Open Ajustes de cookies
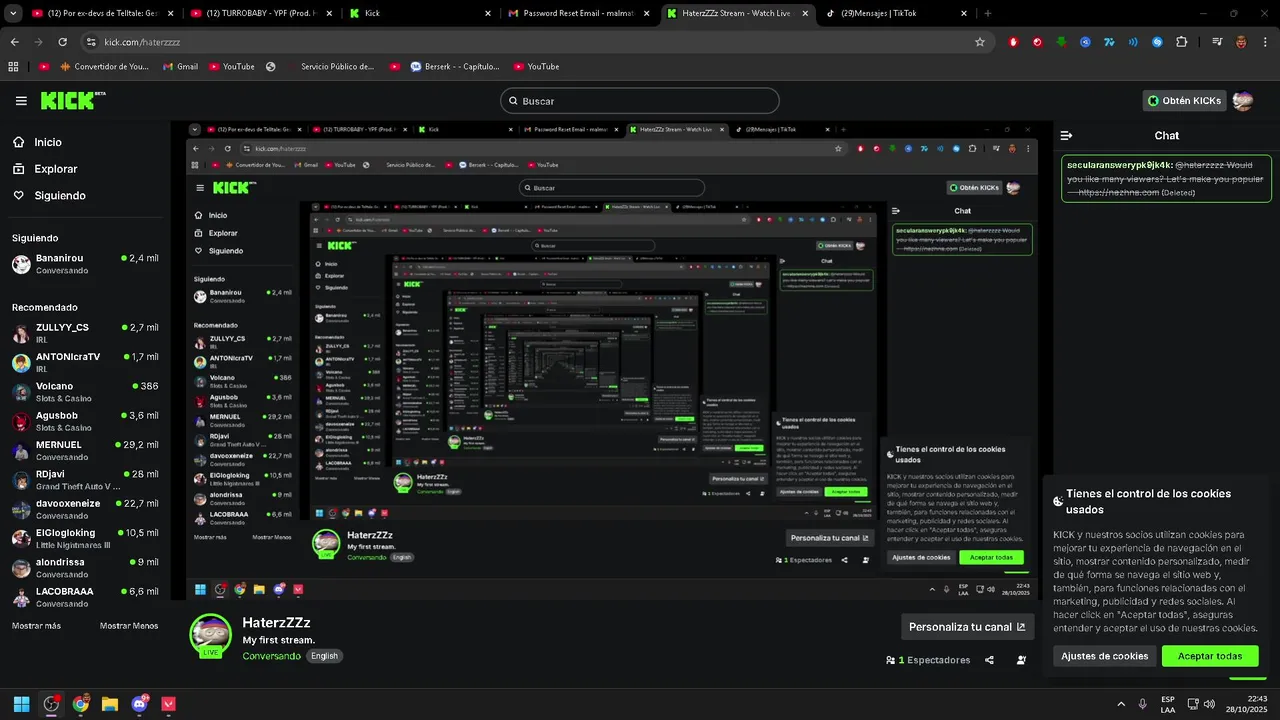This screenshot has width=1280, height=720. pos(1104,656)
